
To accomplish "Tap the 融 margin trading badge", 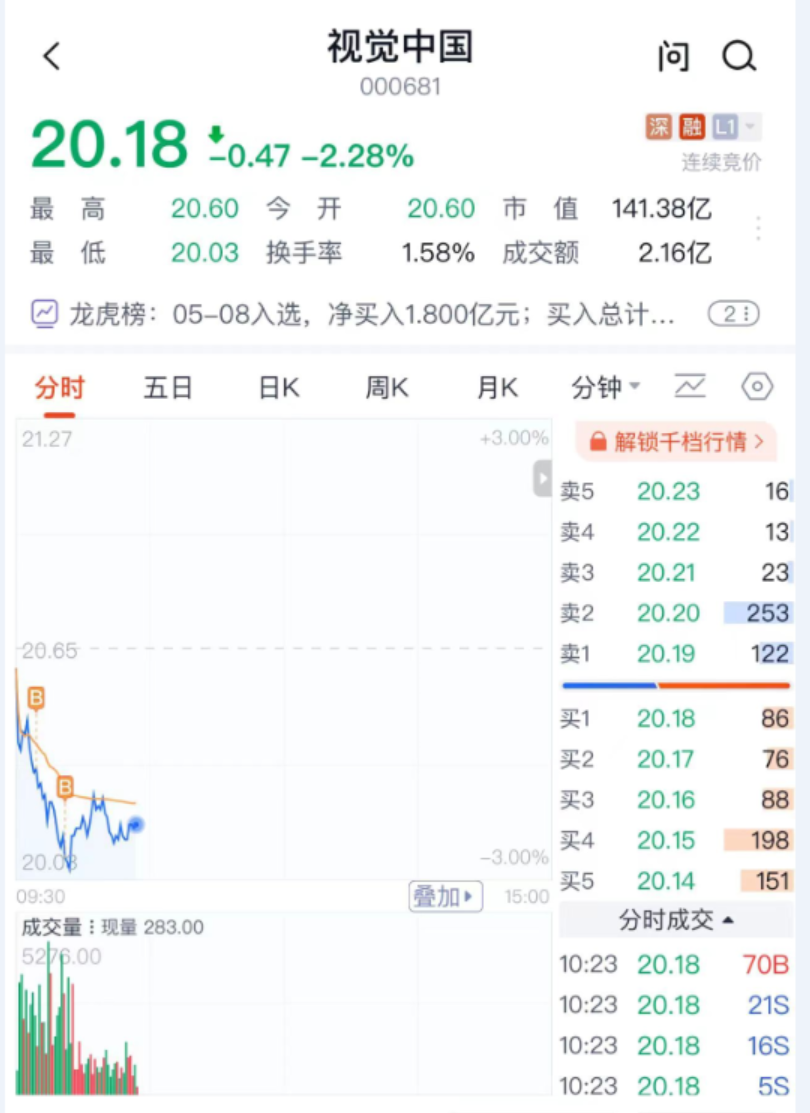I will click(692, 127).
